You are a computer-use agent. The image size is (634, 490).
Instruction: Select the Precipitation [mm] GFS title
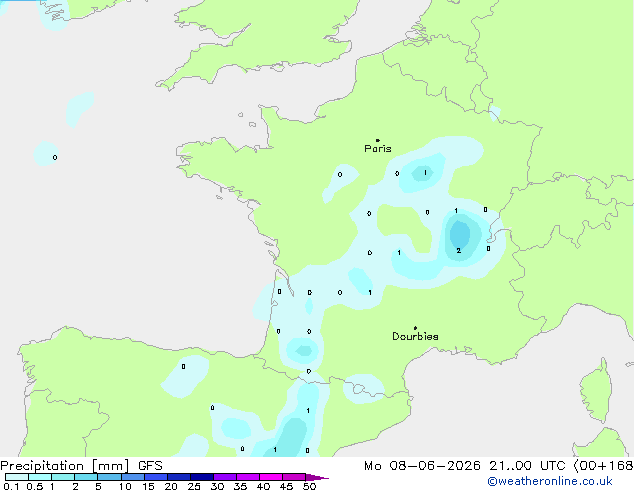click(x=81, y=466)
